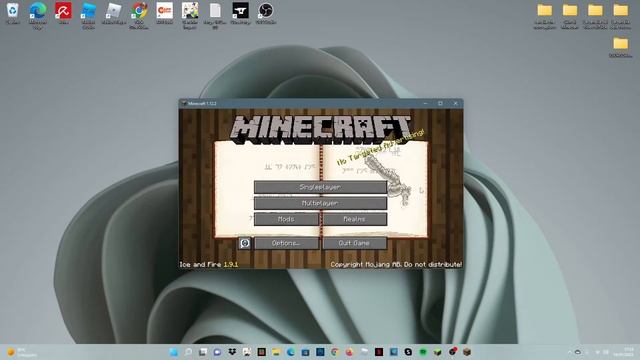Open Microsoft Edge from the taskbar

click(x=291, y=352)
